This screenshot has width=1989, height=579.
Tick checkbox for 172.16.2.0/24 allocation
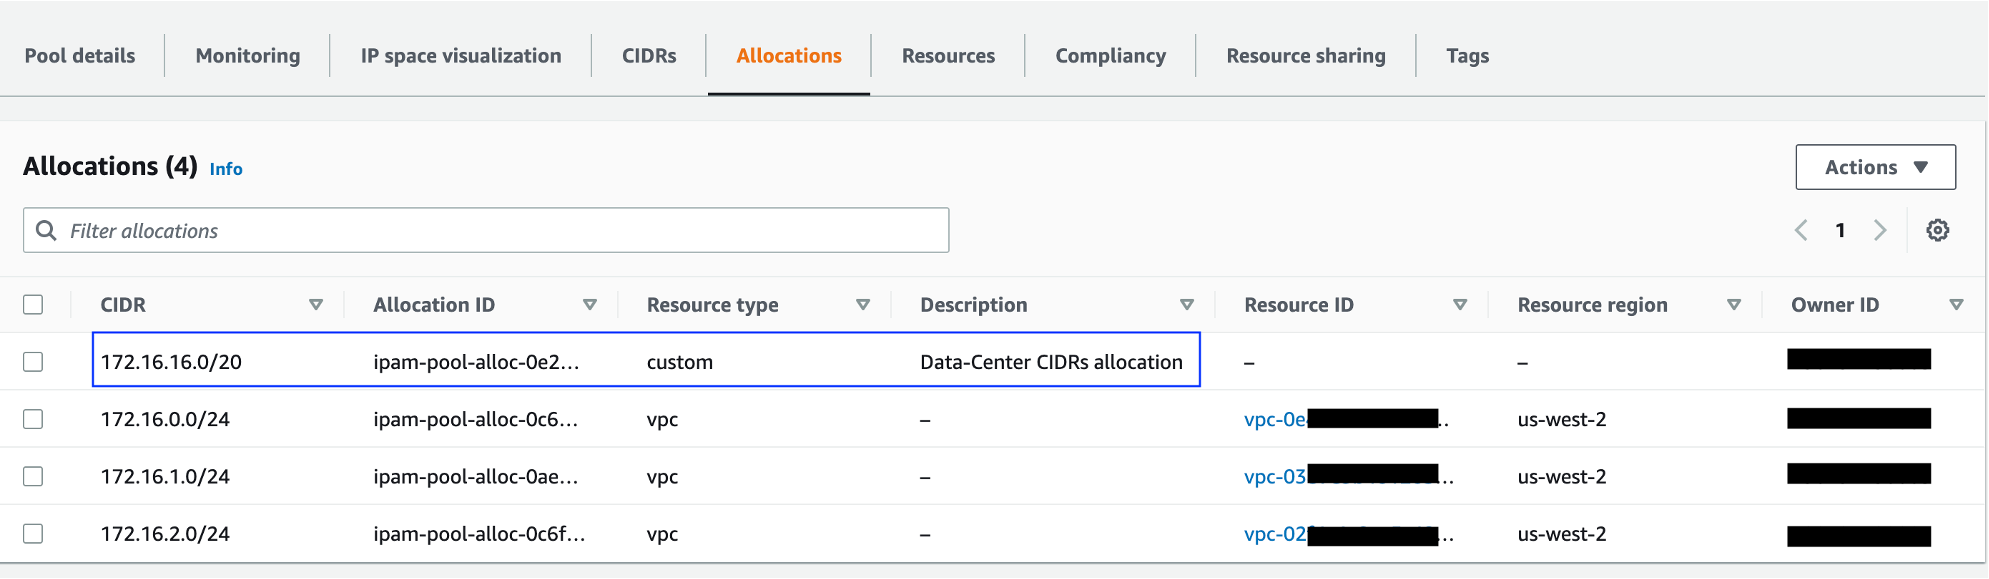click(x=33, y=534)
